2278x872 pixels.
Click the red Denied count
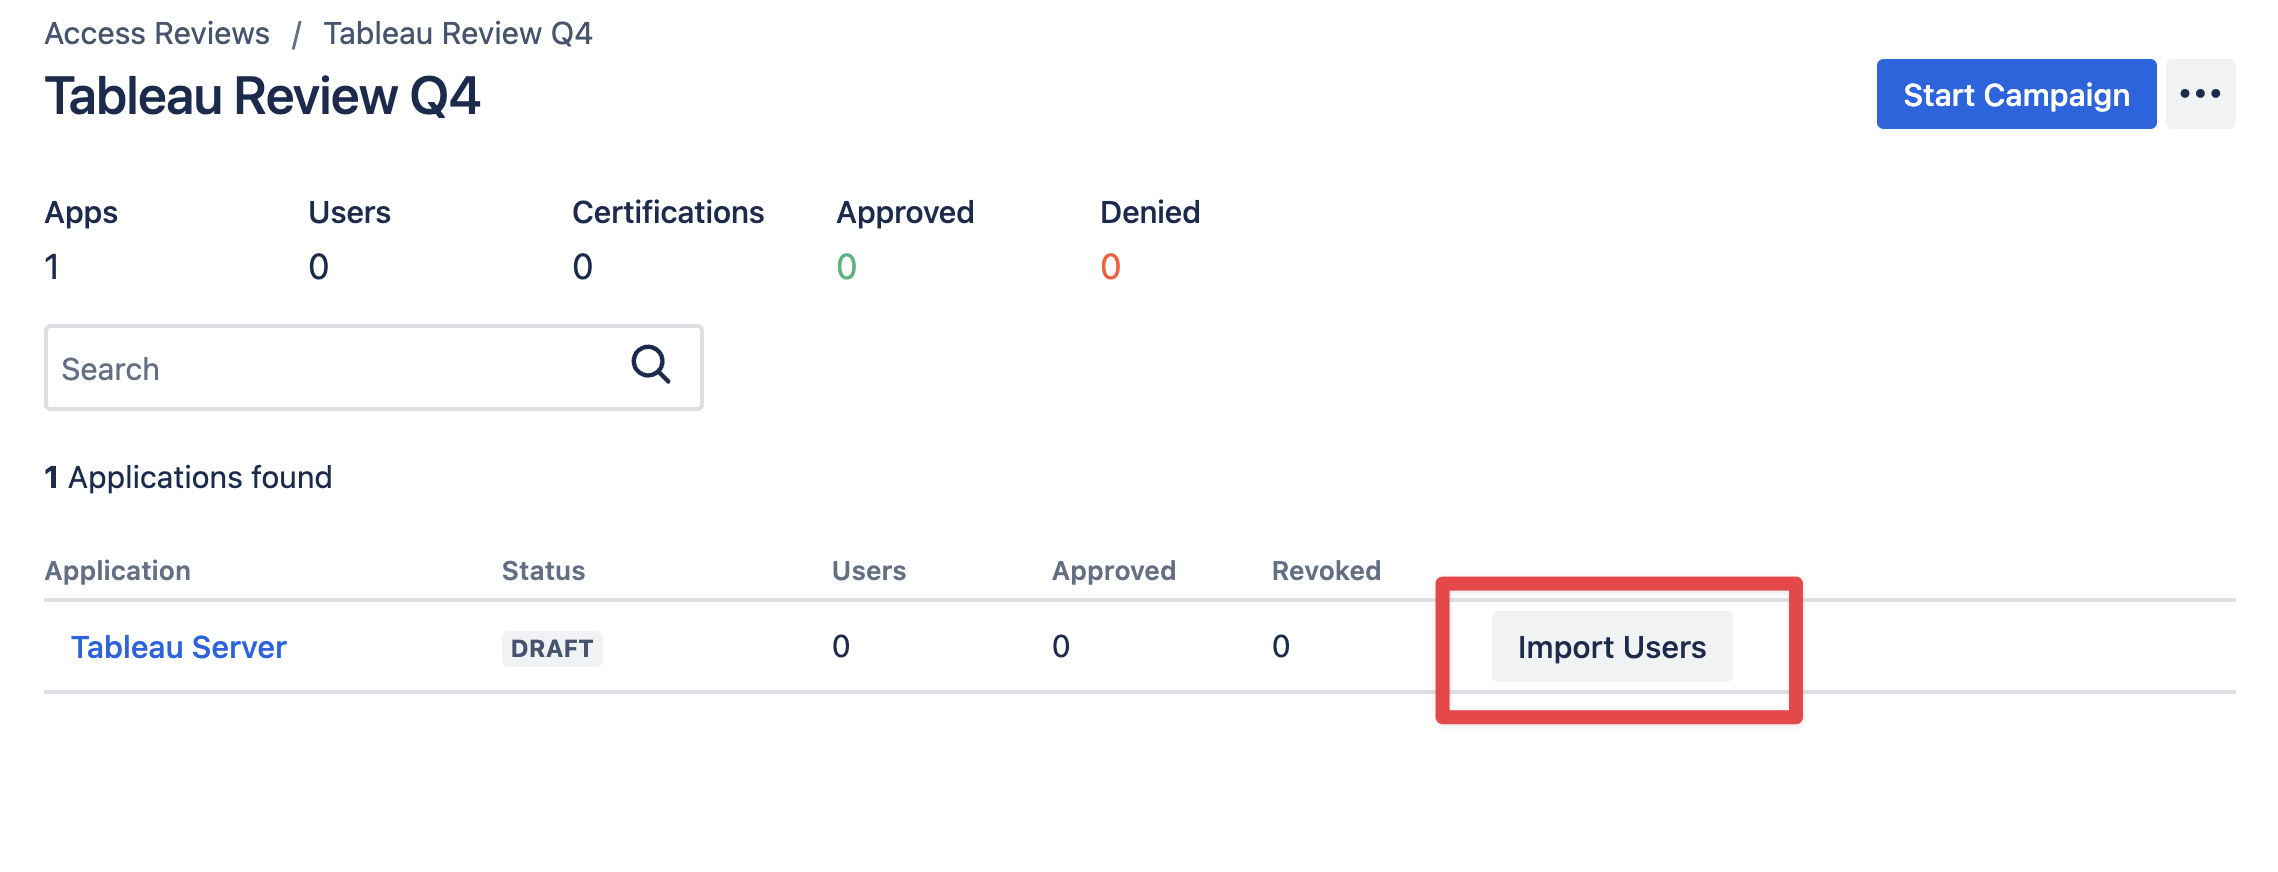coord(1110,266)
